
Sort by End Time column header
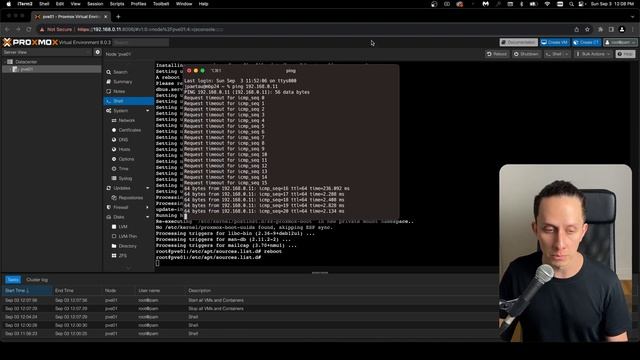(77, 291)
